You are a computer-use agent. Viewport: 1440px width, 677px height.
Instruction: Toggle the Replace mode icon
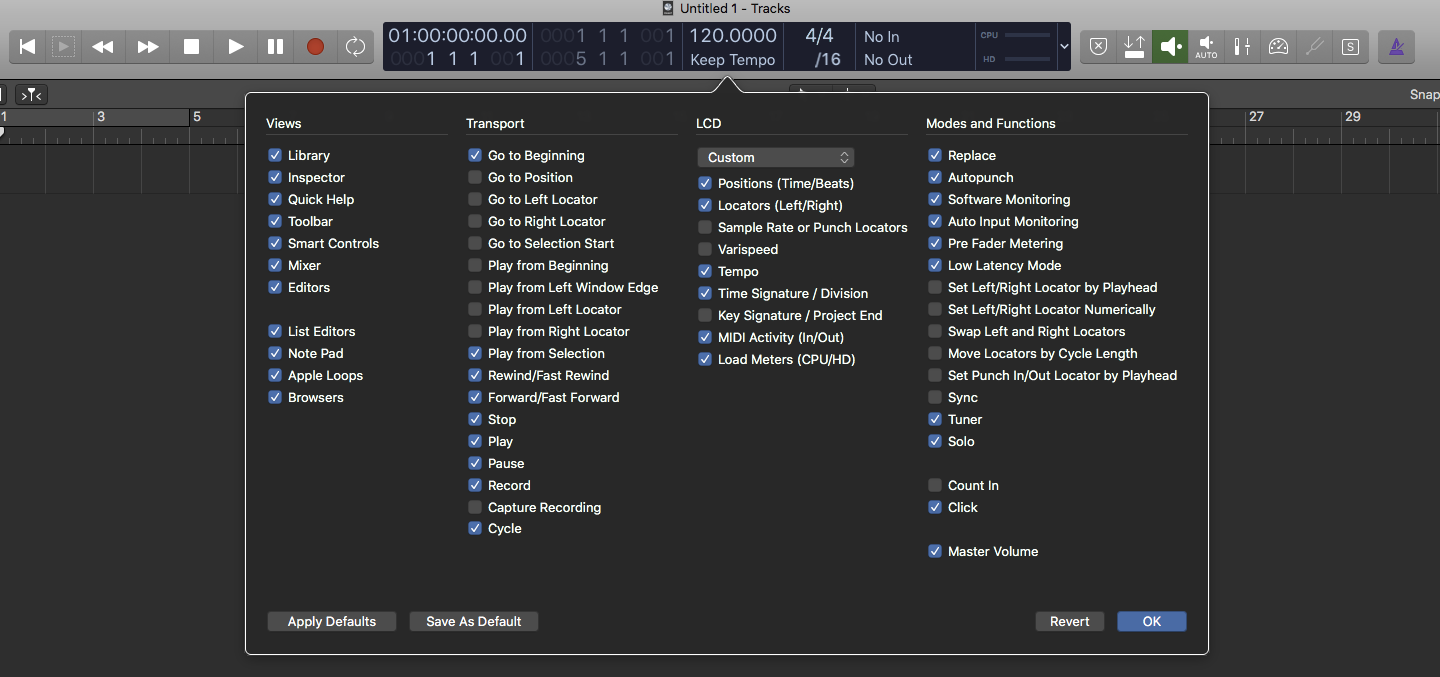point(1098,47)
